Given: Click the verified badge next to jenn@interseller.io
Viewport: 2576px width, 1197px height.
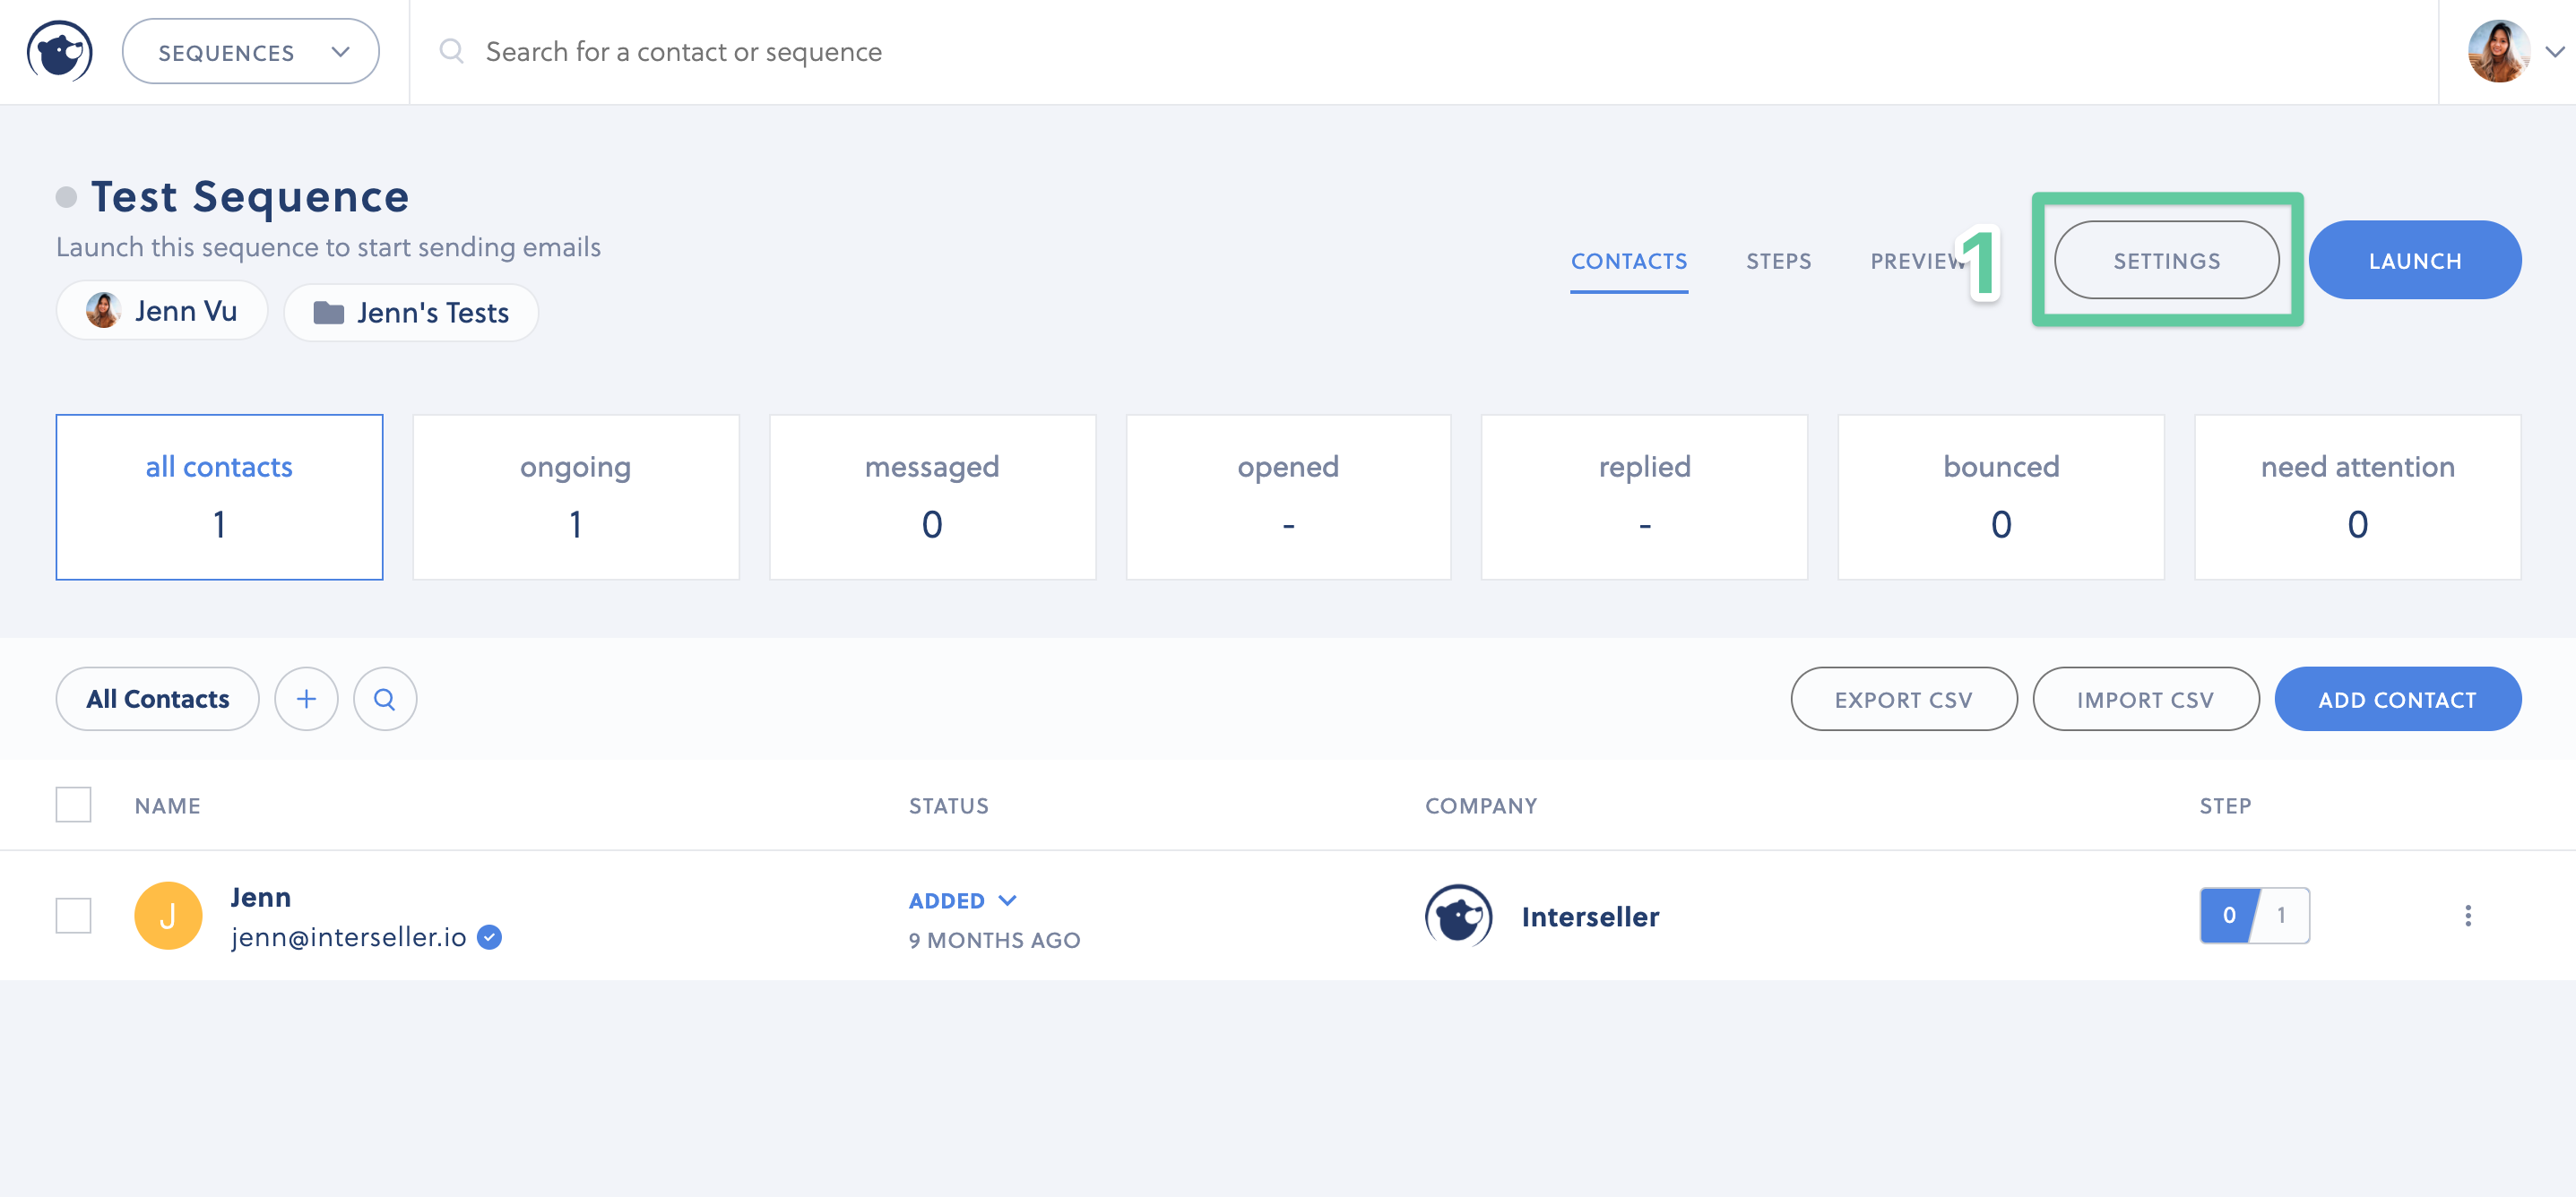Looking at the screenshot, I should tap(489, 937).
